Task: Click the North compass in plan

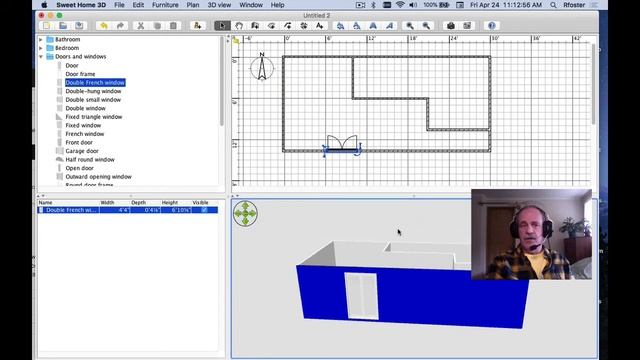Action: pyautogui.click(x=262, y=67)
